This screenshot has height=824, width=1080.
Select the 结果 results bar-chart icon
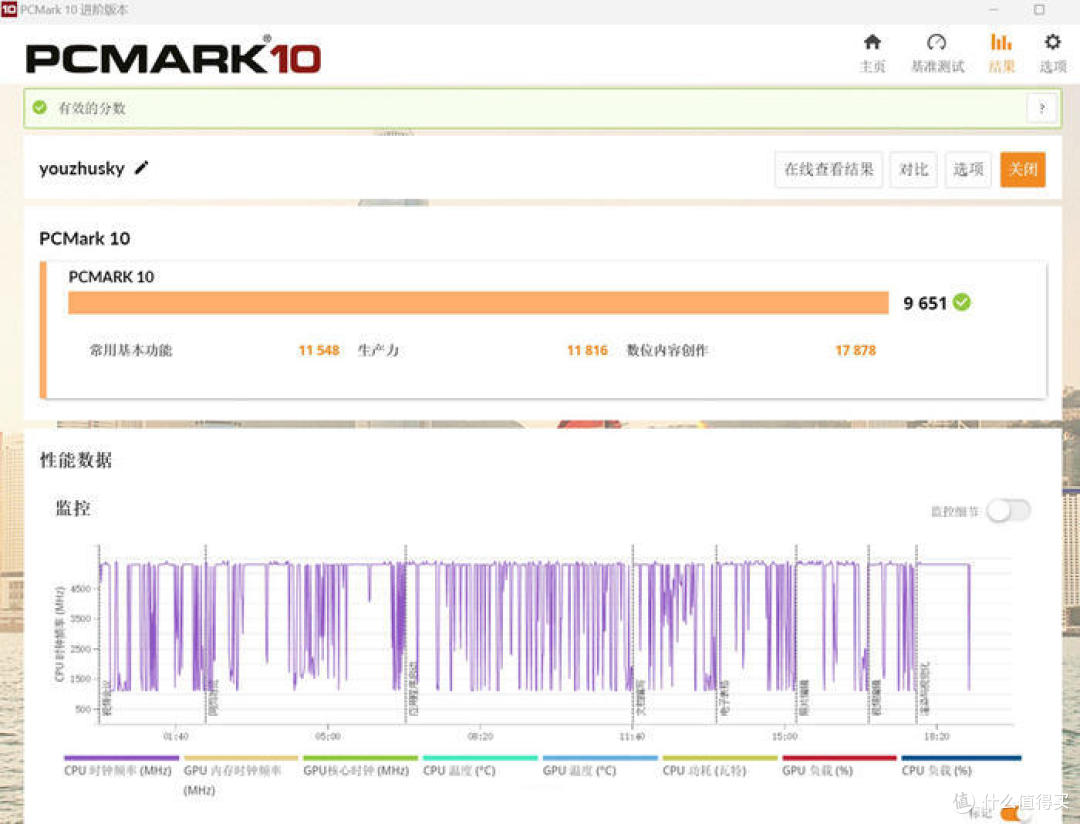pos(1001,43)
